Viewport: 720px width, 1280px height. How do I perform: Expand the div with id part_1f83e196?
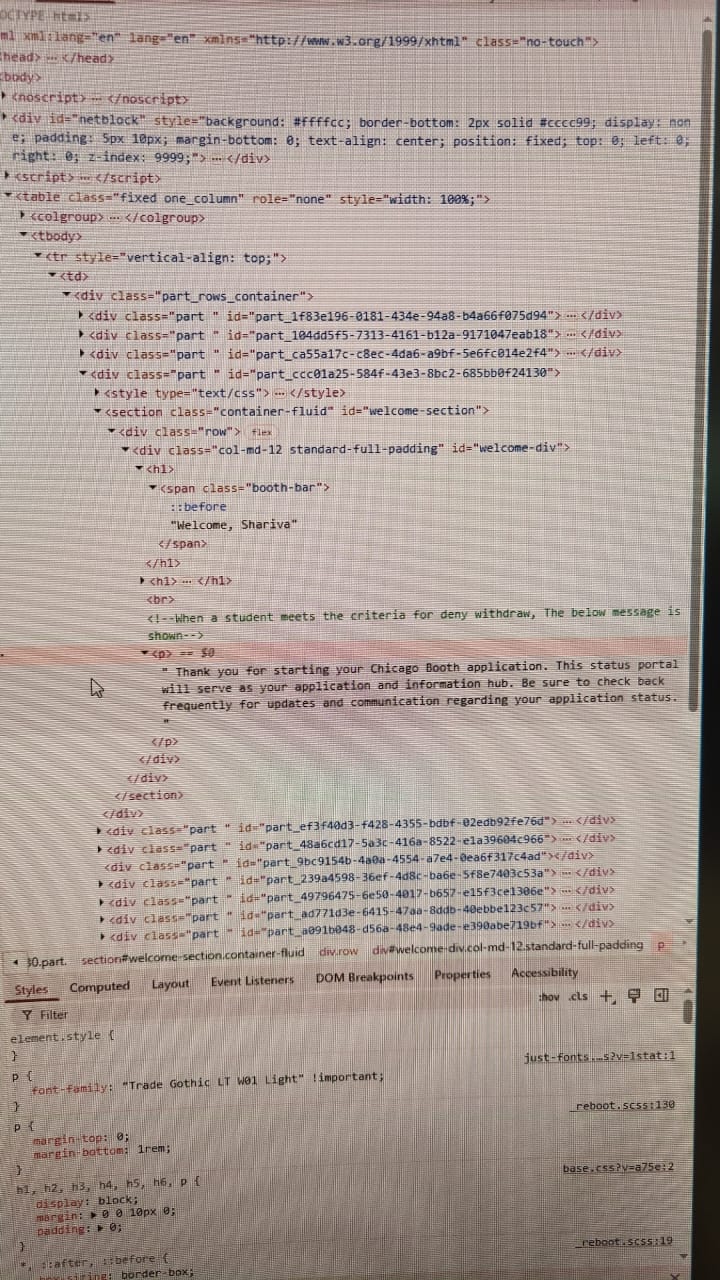click(x=81, y=316)
